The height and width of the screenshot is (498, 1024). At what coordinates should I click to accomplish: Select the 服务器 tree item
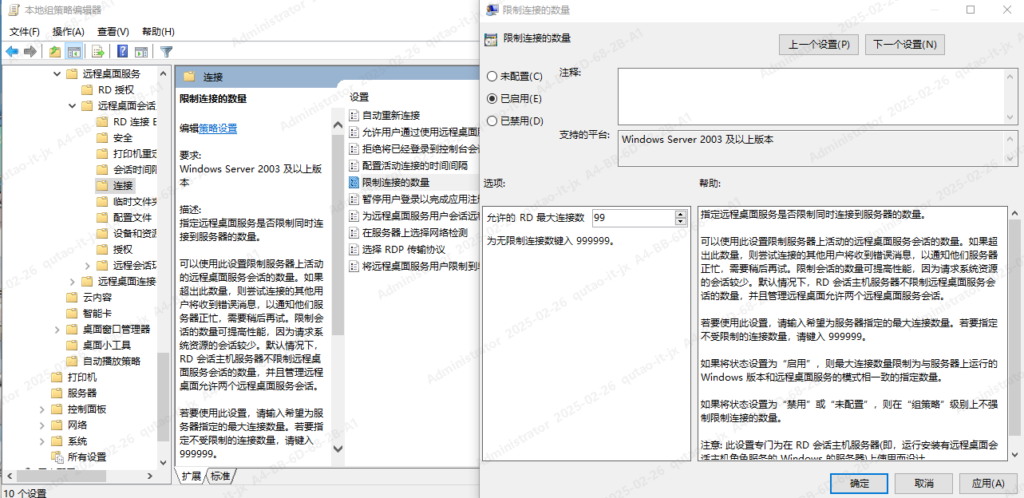click(82, 393)
